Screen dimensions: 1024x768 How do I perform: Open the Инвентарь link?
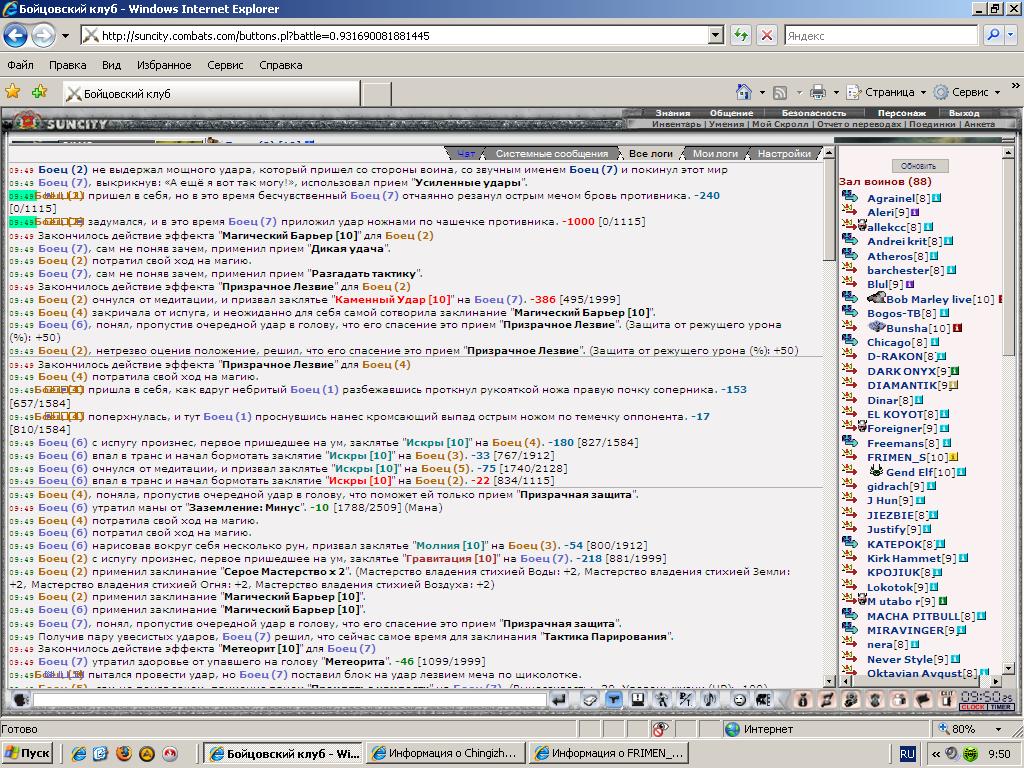pos(677,124)
